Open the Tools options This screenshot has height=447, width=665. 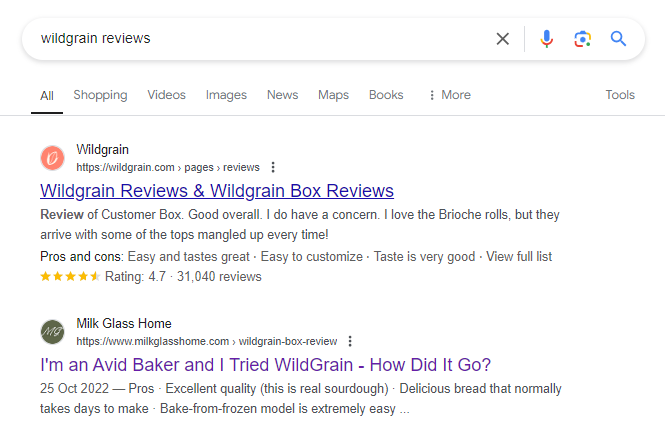click(620, 95)
